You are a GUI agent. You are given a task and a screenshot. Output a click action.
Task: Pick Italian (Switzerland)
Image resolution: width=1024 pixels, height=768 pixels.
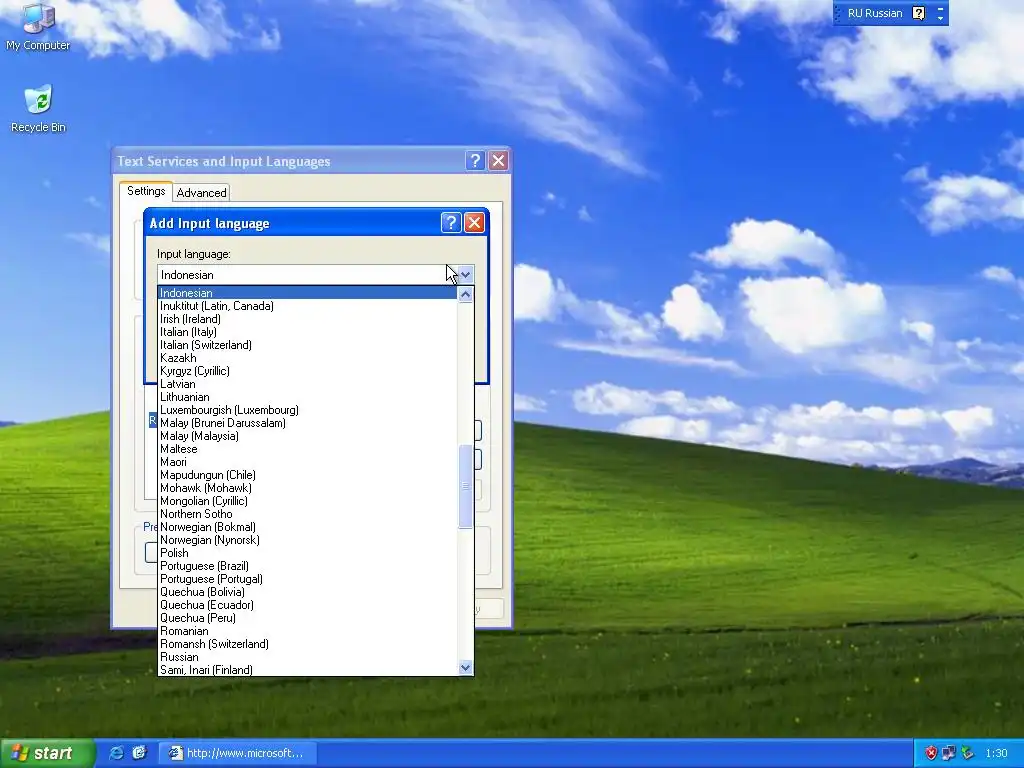point(308,345)
